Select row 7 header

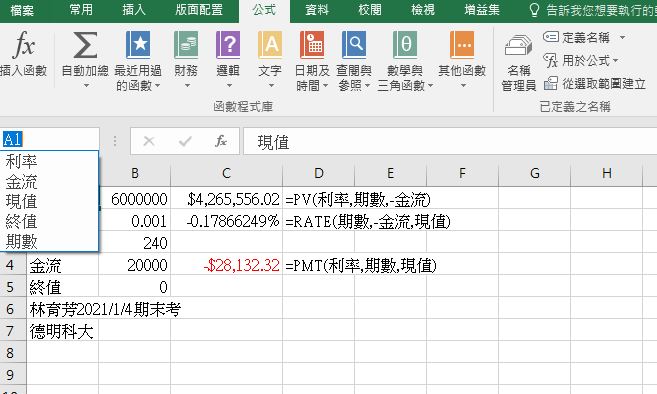13,331
